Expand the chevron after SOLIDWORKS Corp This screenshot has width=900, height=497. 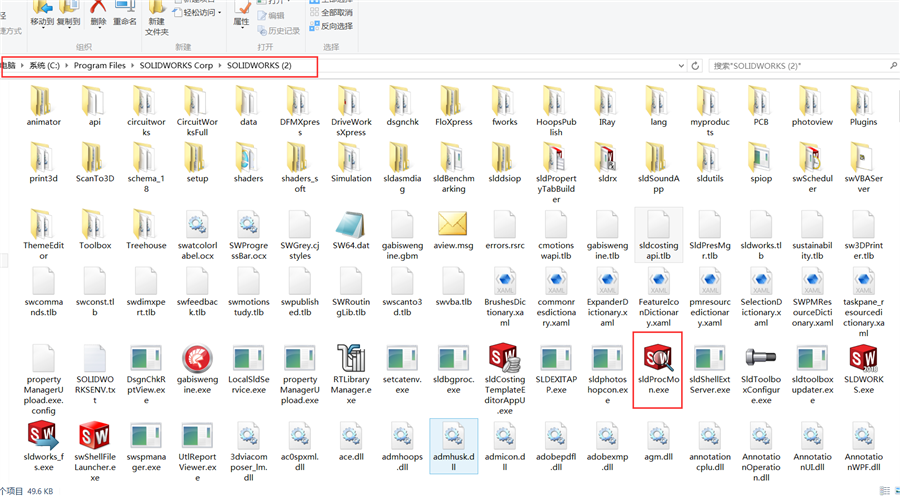coord(220,65)
